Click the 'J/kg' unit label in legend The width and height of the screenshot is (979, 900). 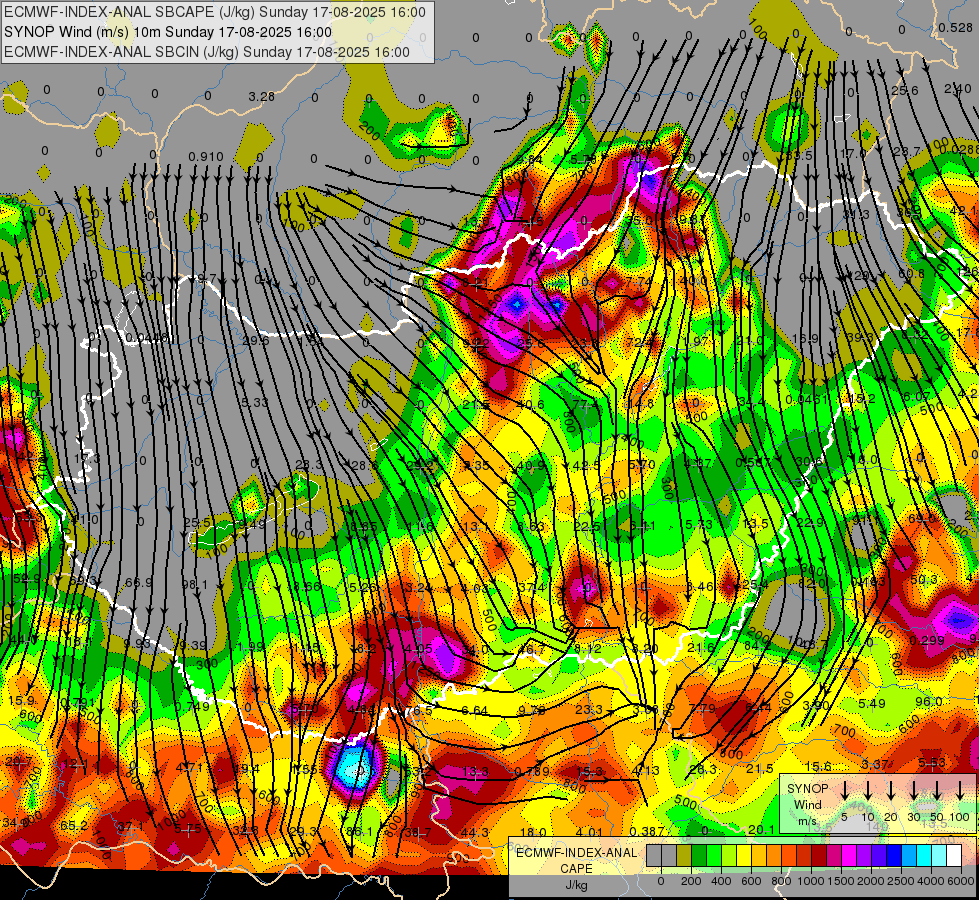[576, 885]
